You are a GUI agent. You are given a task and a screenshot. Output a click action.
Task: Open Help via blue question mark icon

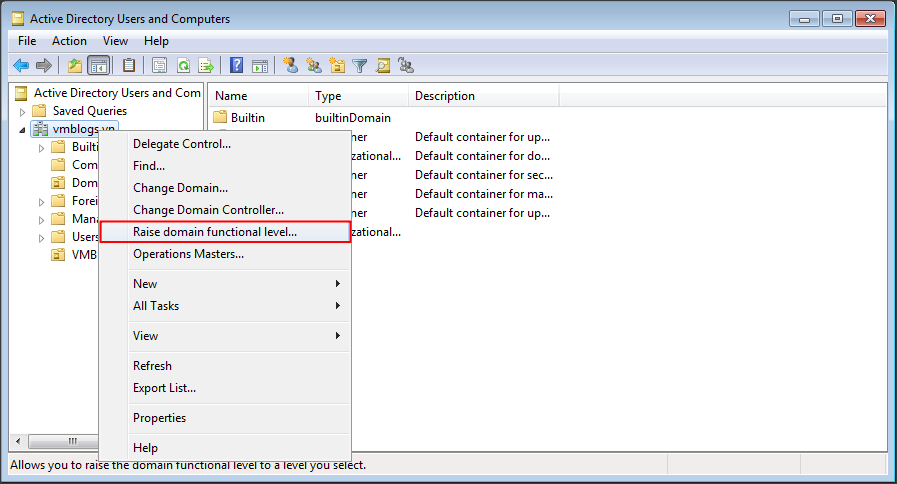pyautogui.click(x=237, y=66)
